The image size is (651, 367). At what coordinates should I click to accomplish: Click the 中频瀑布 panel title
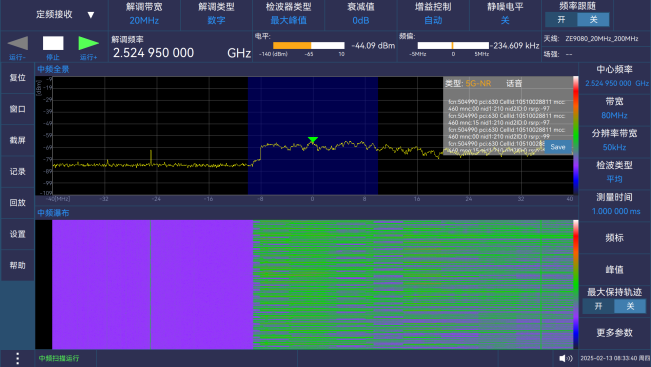[x=53, y=213]
